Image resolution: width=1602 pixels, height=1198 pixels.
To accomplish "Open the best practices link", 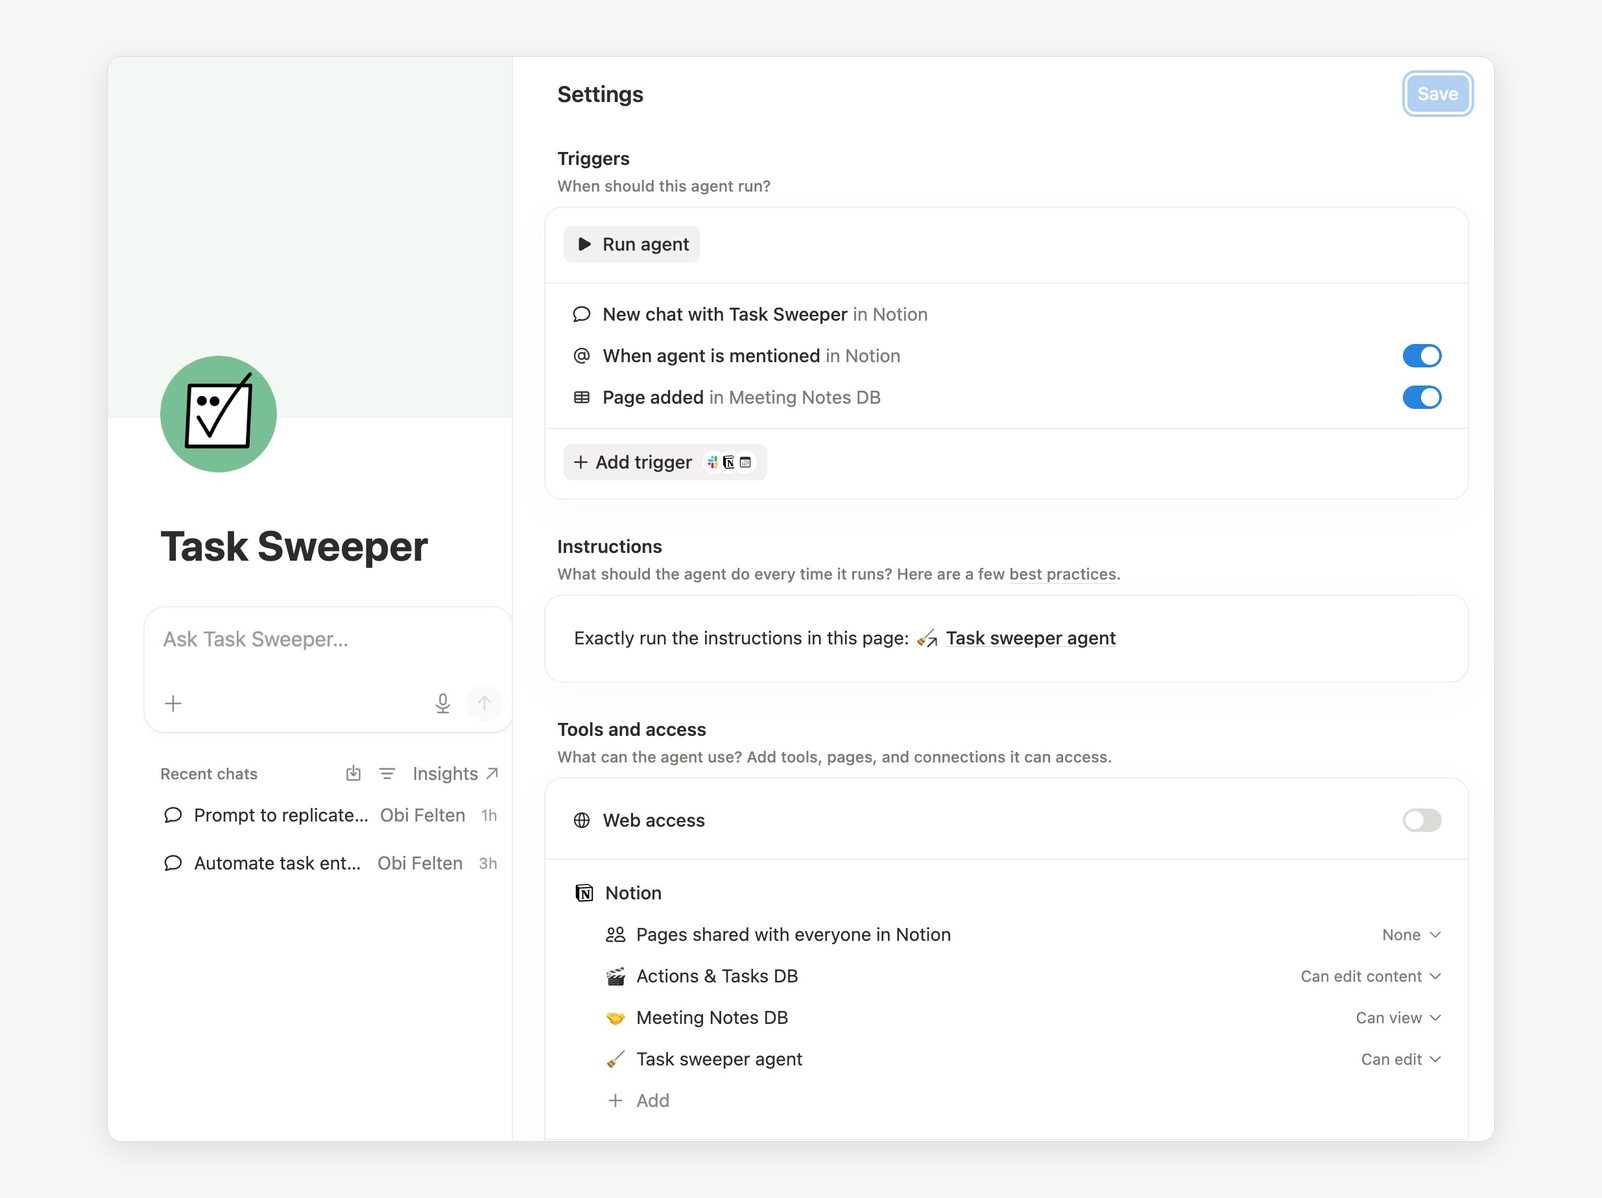I will pyautogui.click(x=1063, y=574).
